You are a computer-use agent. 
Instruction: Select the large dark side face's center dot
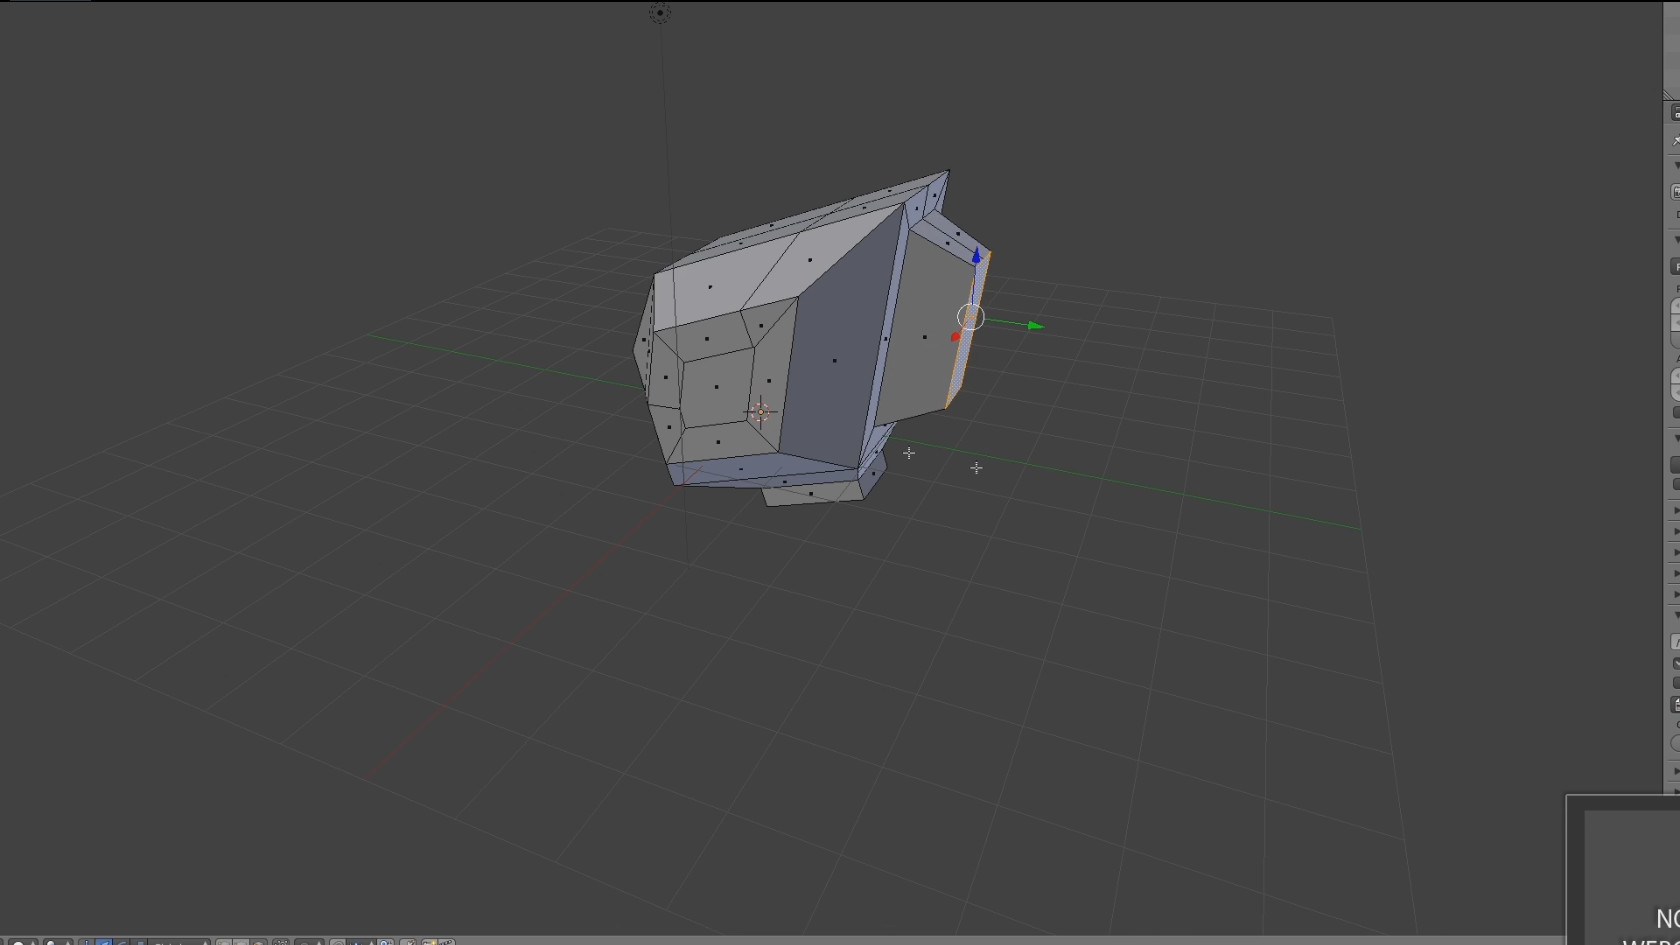pos(835,361)
